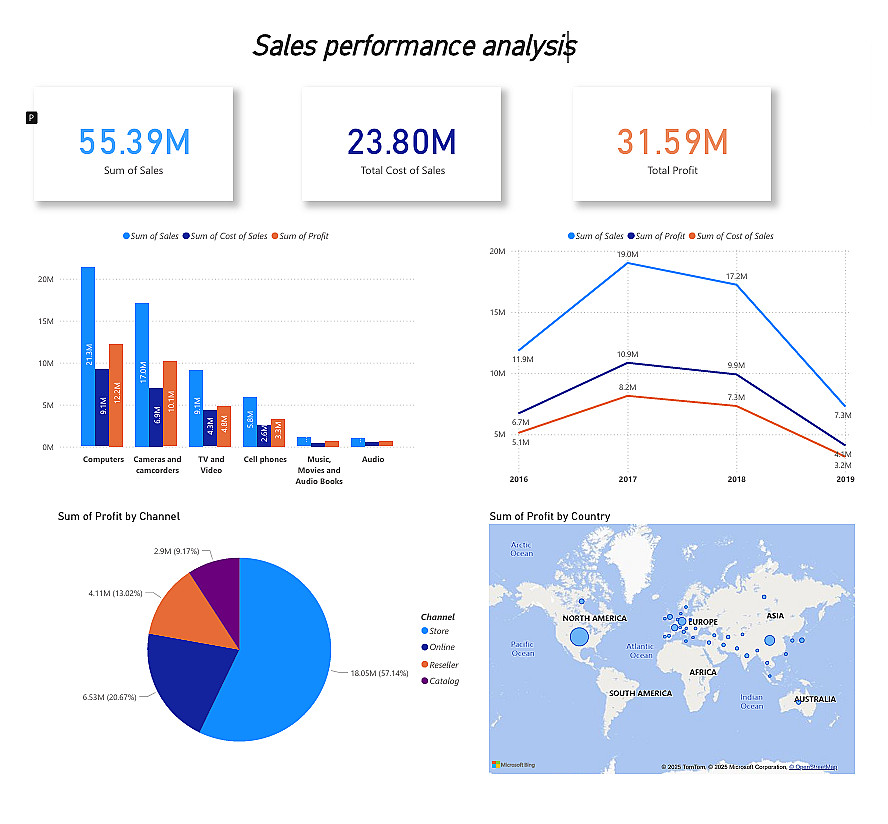Select the Online entry in the Channel legend
The width and height of the screenshot is (888, 824).
(x=438, y=647)
